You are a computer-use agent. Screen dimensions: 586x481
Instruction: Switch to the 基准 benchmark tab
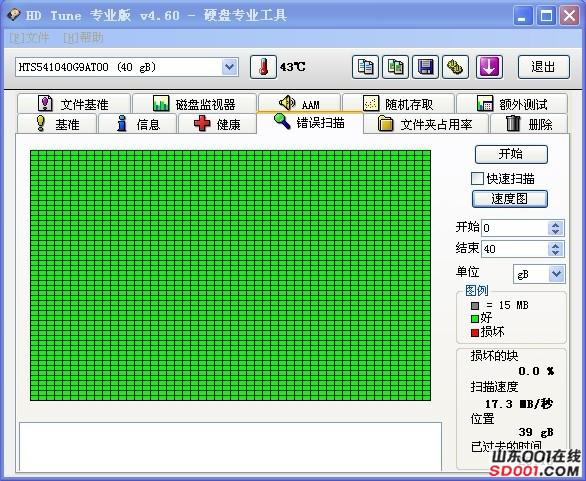pyautogui.click(x=57, y=124)
